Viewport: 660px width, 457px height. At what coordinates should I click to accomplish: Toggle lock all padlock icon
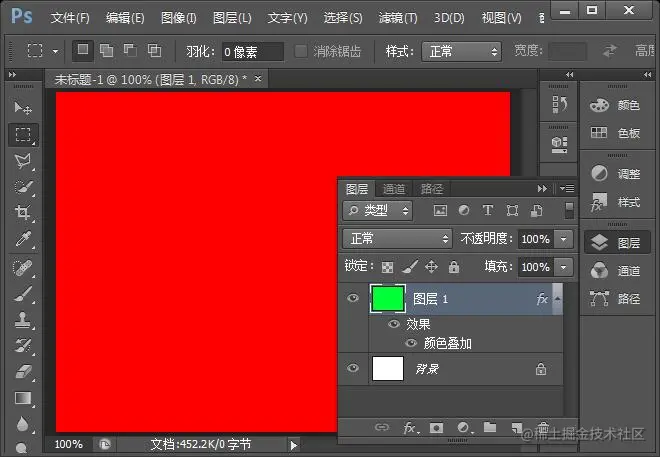(454, 267)
